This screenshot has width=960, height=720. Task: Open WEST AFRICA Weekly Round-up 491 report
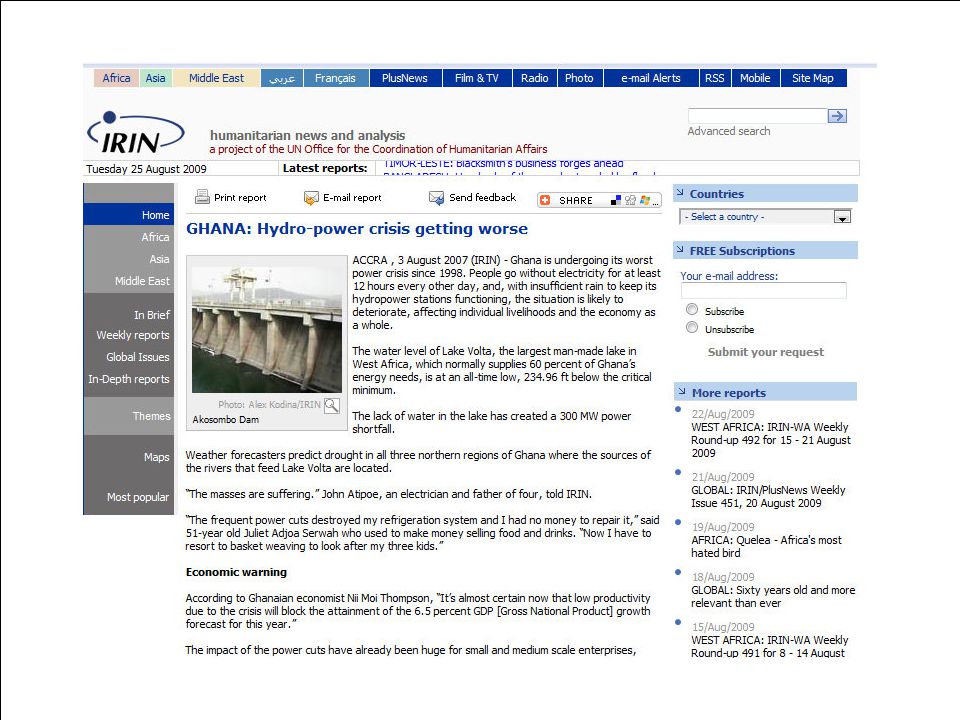[770, 646]
